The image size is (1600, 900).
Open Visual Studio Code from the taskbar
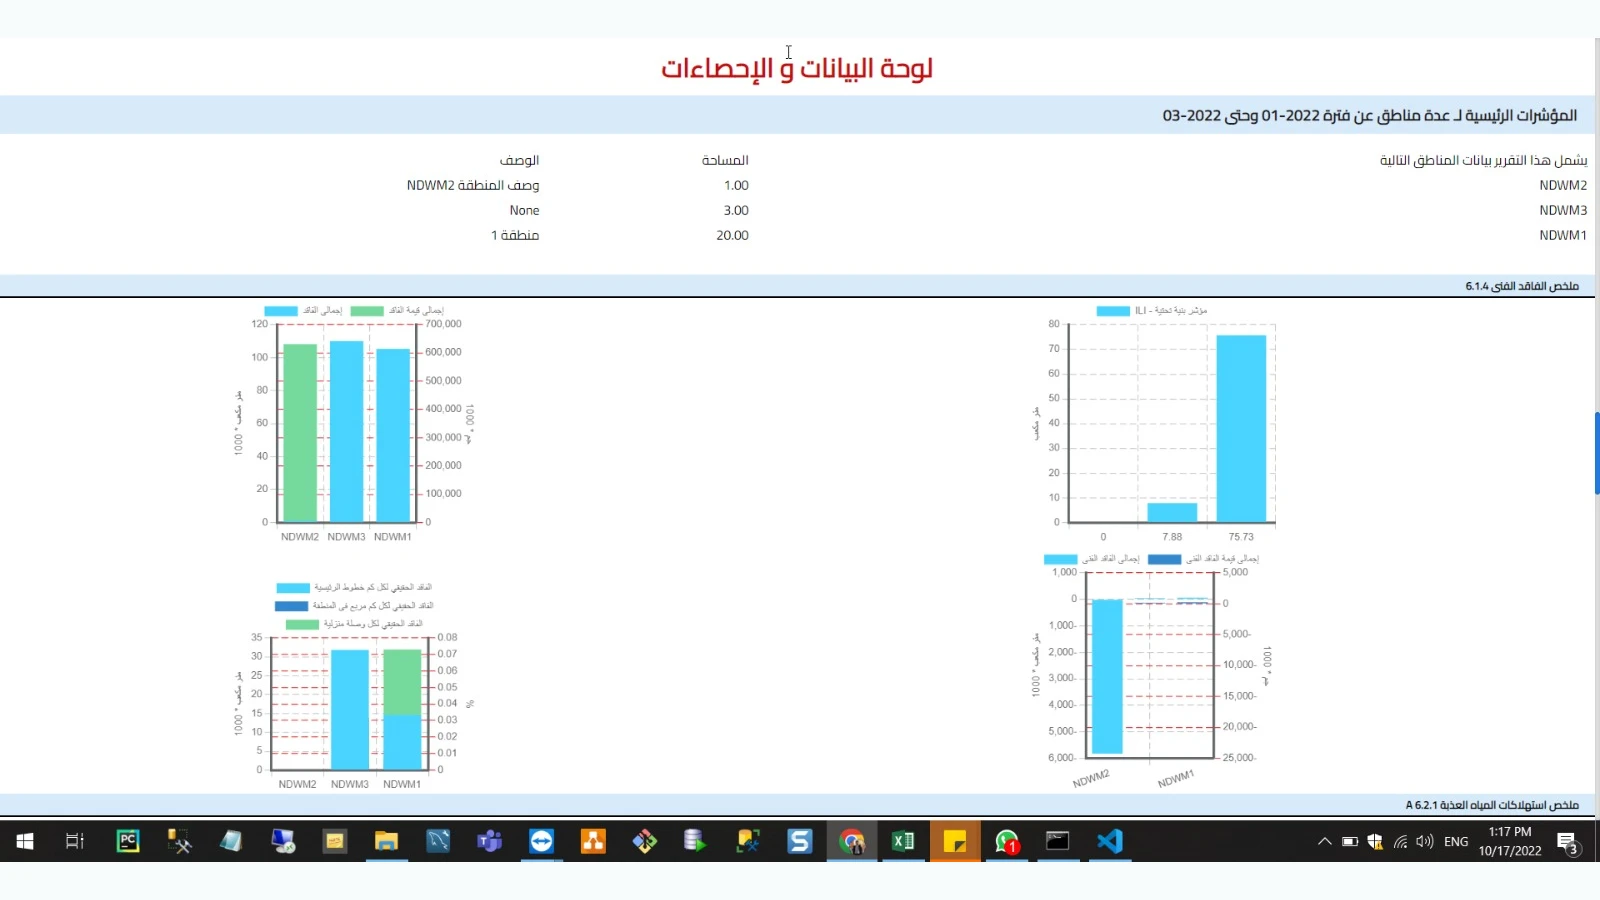[1110, 841]
